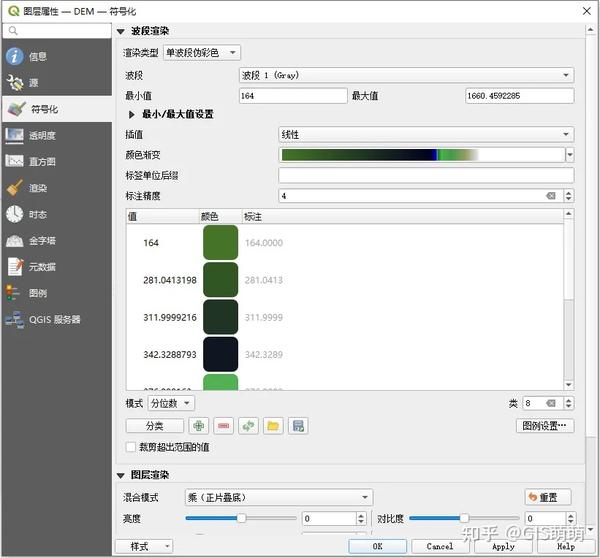Click the color swatch for value 281.0413198

click(220, 280)
